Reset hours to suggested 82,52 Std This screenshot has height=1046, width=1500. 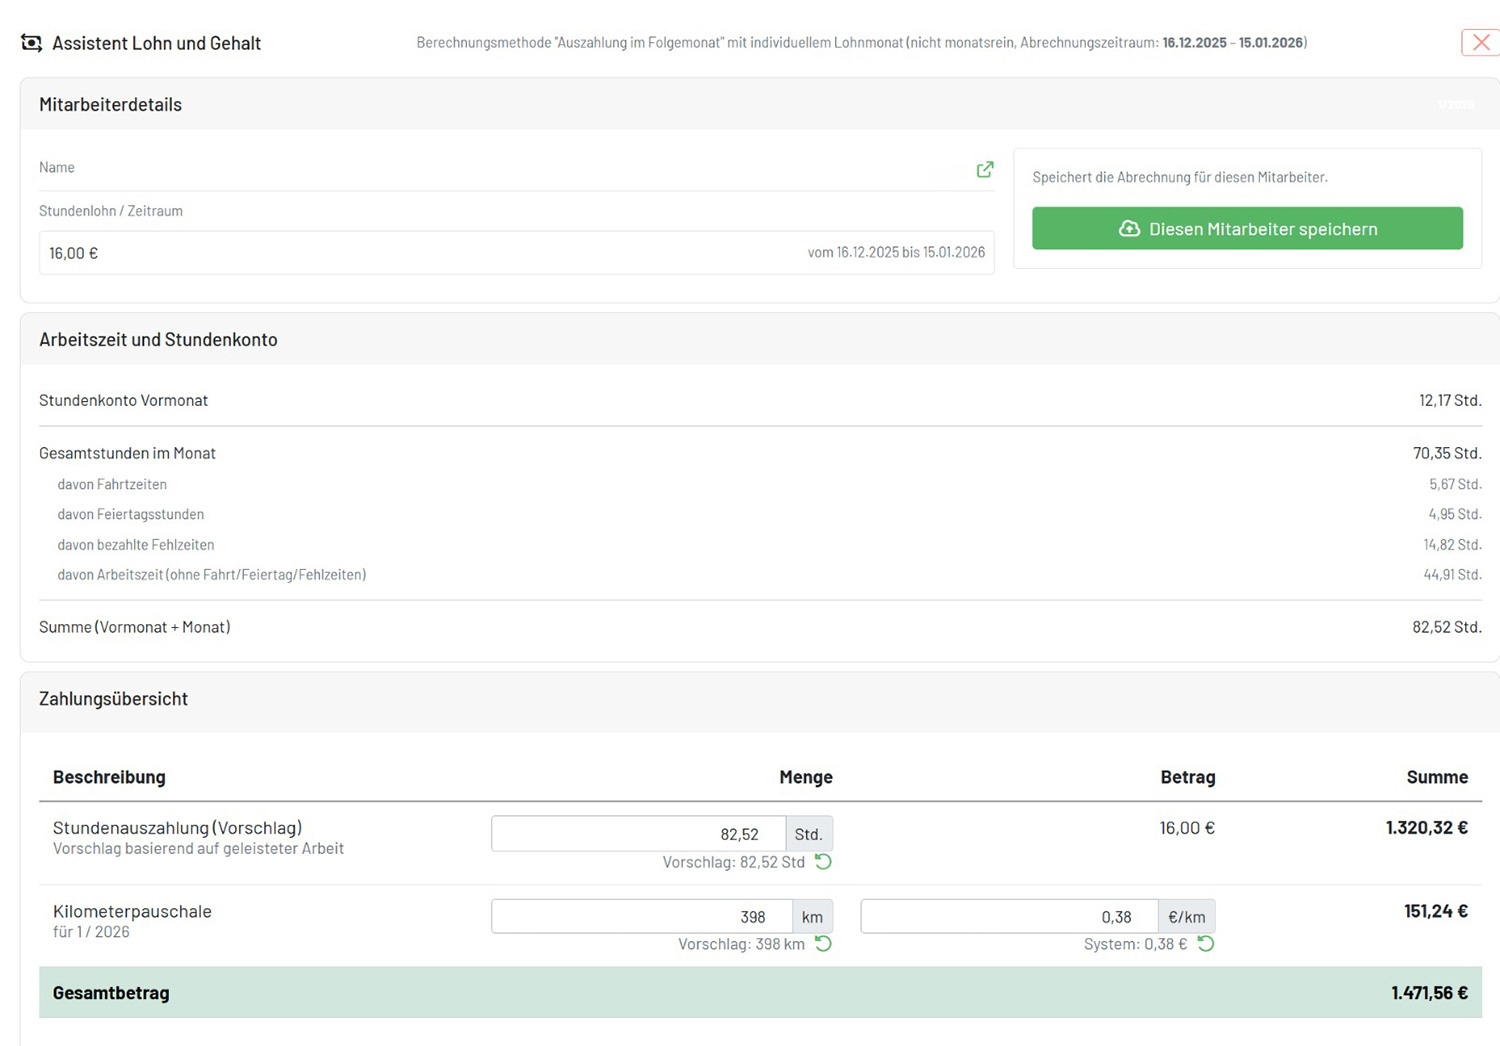coord(823,862)
